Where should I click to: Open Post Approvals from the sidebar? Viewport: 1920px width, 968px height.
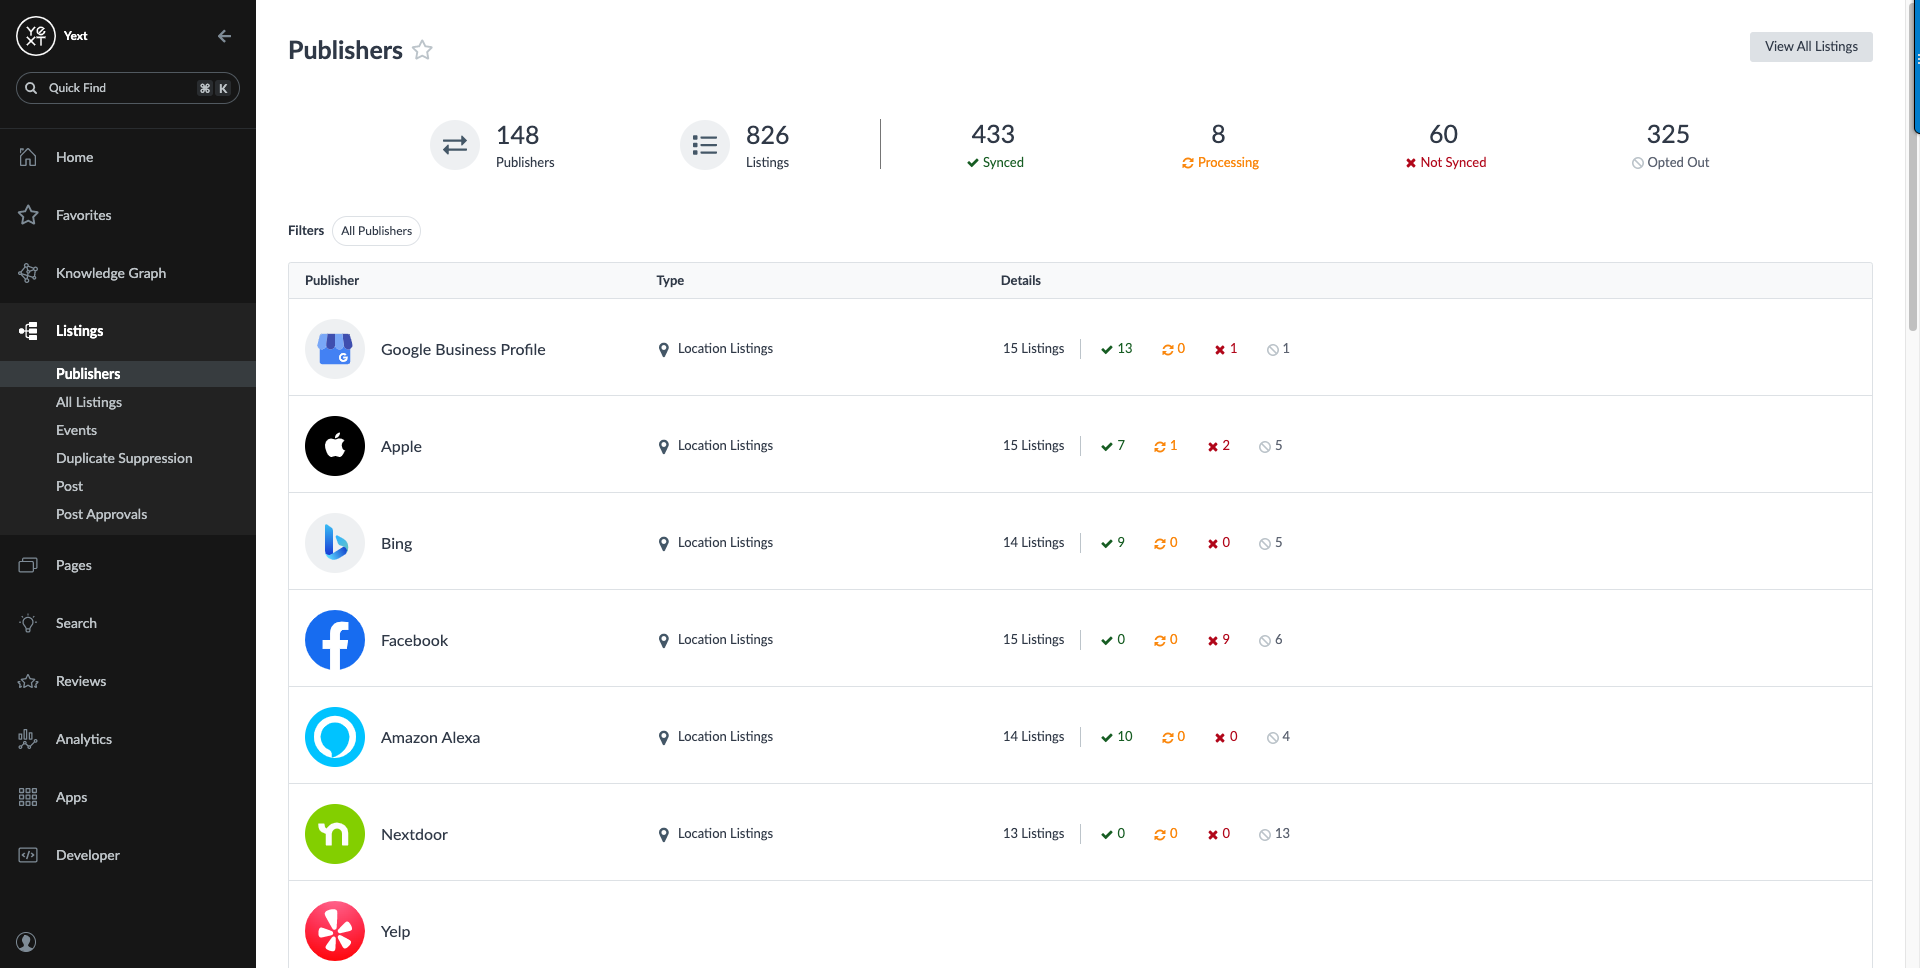tap(101, 513)
